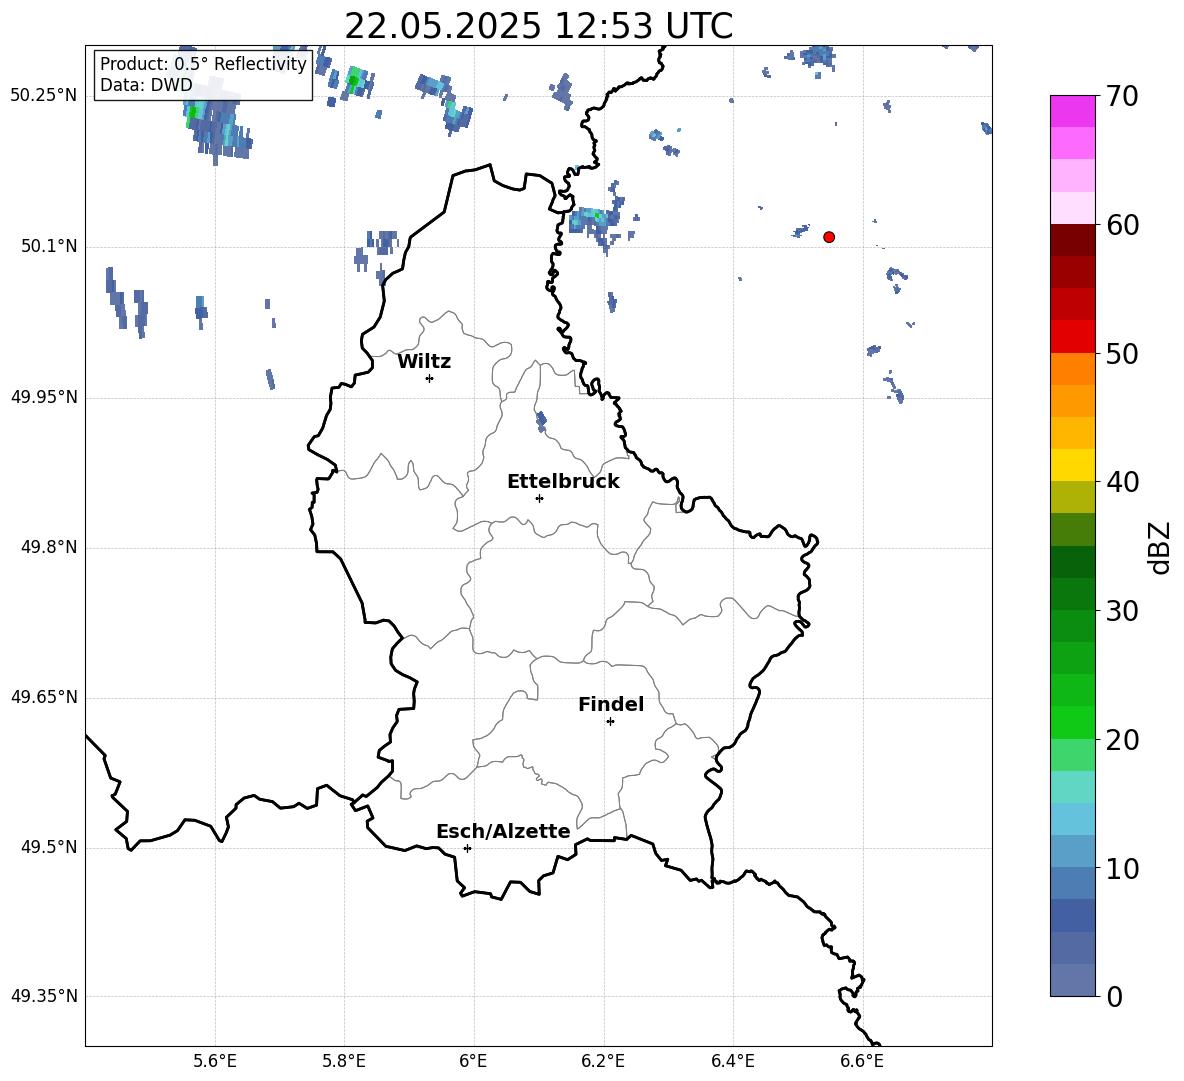Pick the magenta swatch at the colorbar top
Screen dimensions: 1184x1081
(1072, 112)
